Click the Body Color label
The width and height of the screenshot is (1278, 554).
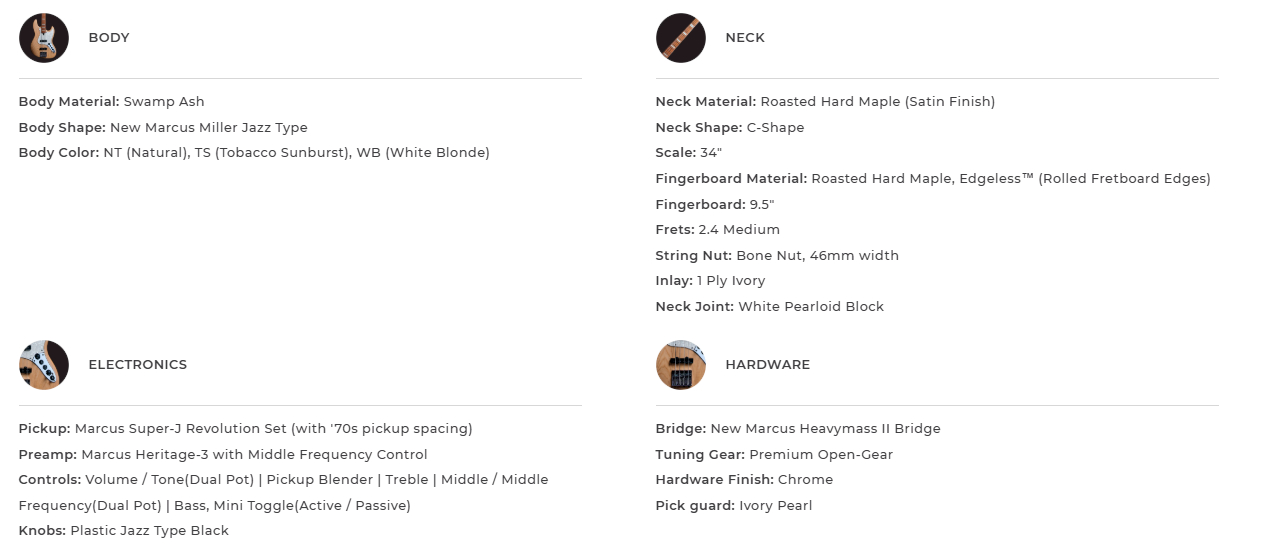coord(59,153)
